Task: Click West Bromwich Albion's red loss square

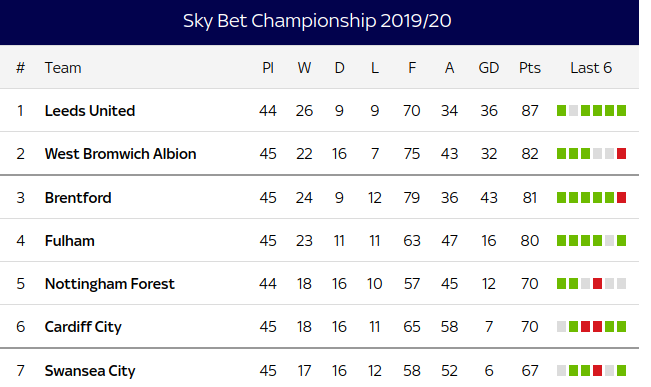Action: click(x=622, y=154)
